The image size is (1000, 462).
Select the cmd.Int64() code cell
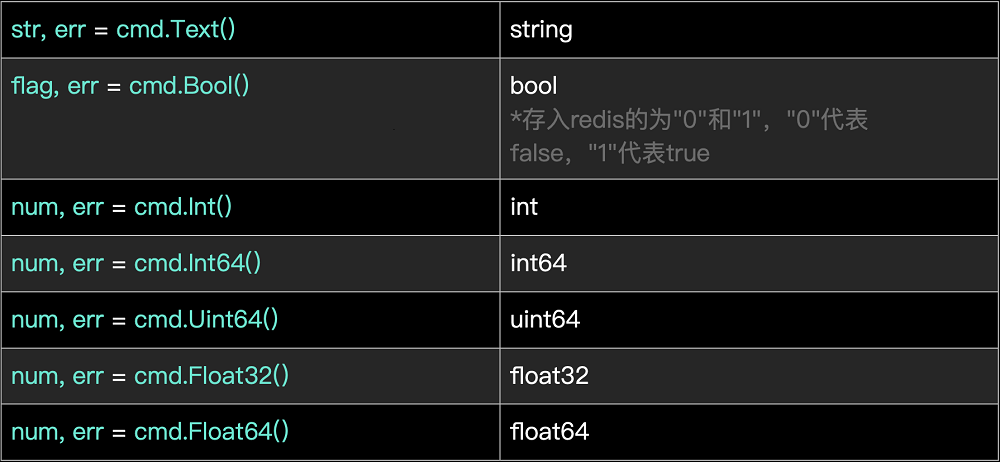251,264
